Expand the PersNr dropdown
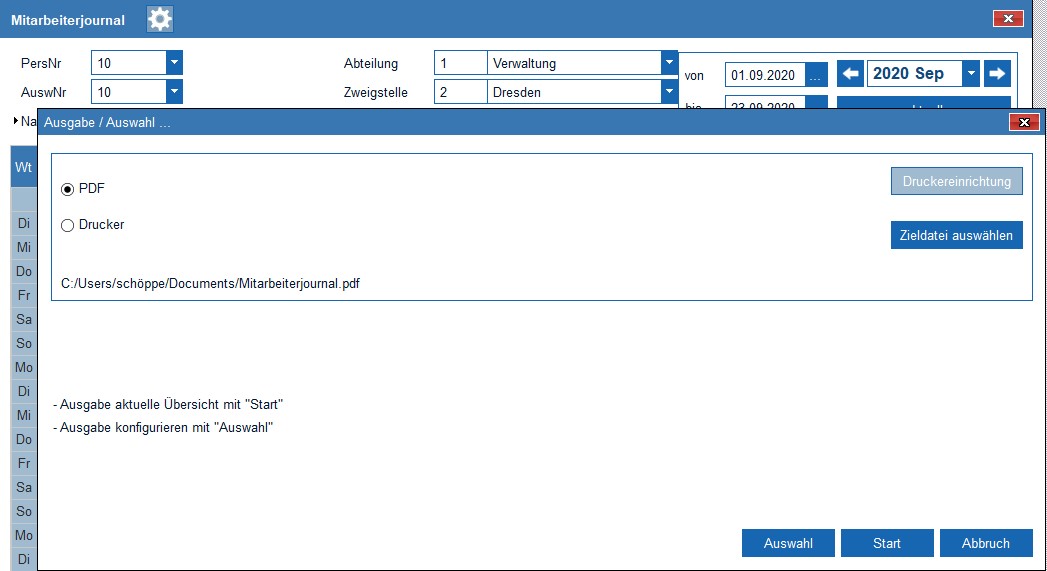 pos(174,63)
